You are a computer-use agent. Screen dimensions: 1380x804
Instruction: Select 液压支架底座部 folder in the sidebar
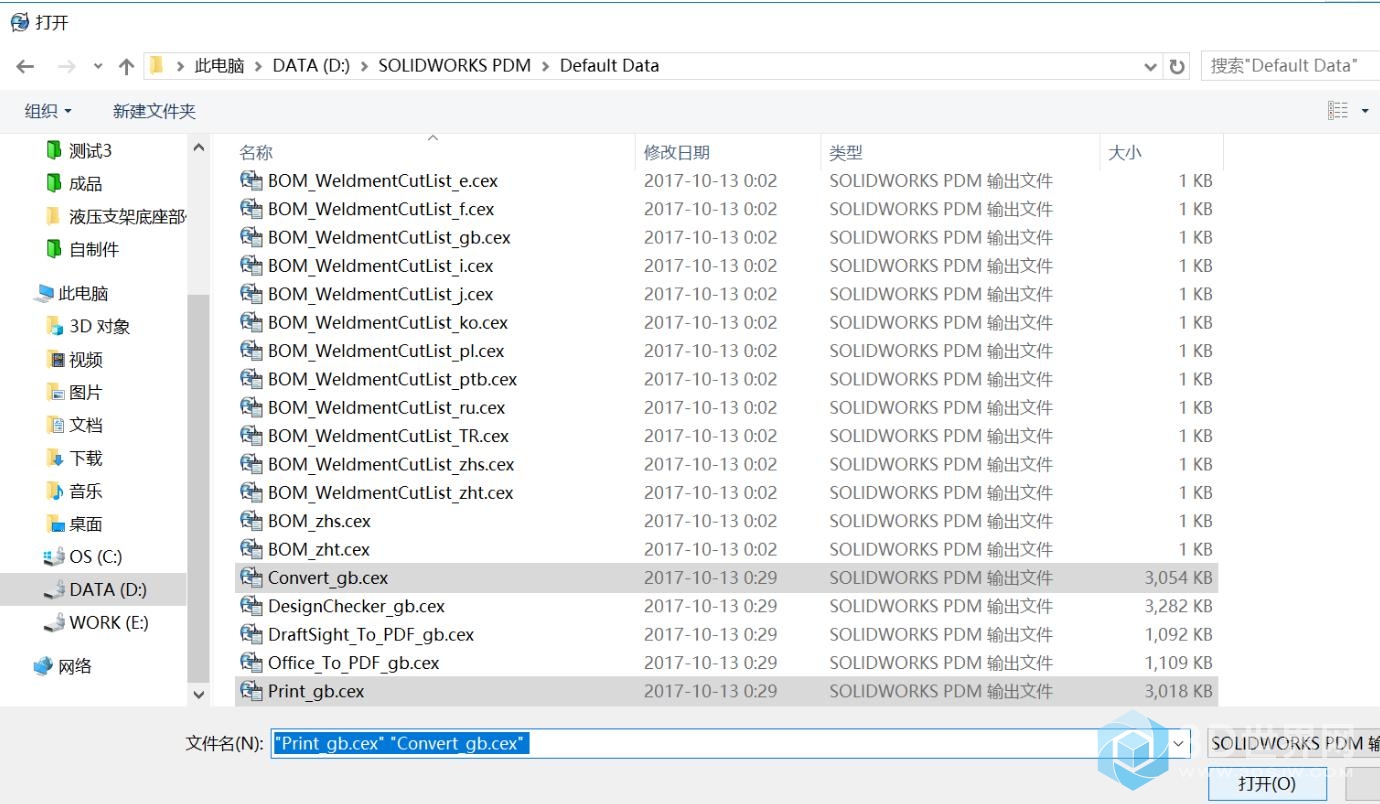pos(116,216)
